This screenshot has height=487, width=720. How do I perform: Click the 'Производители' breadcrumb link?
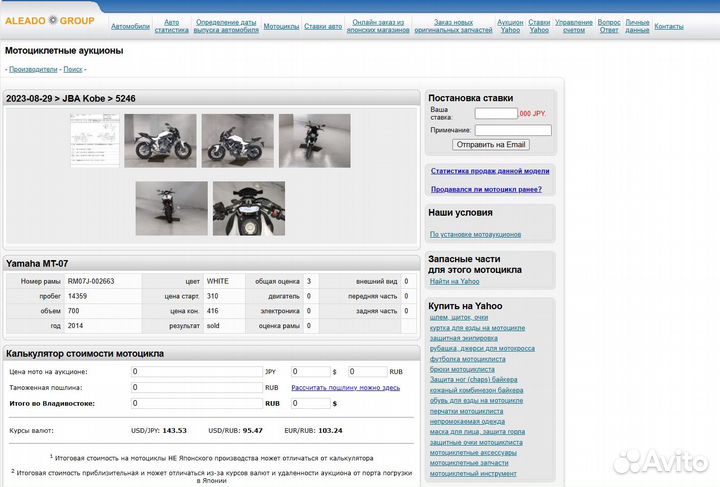33,69
